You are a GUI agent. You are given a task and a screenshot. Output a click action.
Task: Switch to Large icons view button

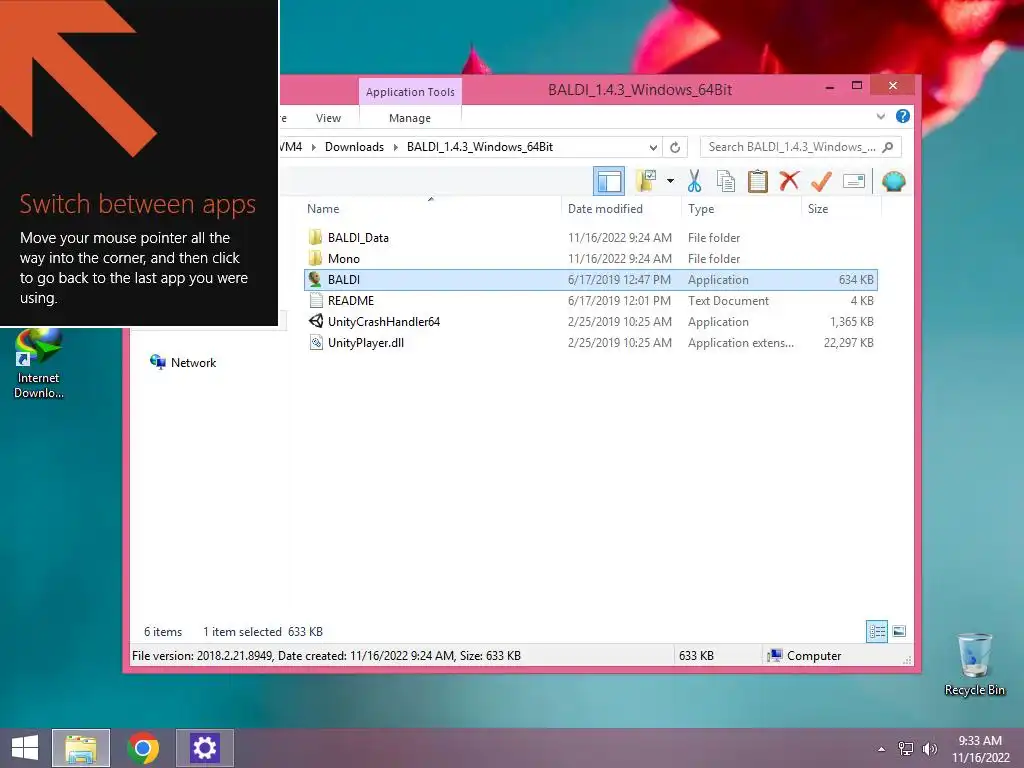coord(899,631)
